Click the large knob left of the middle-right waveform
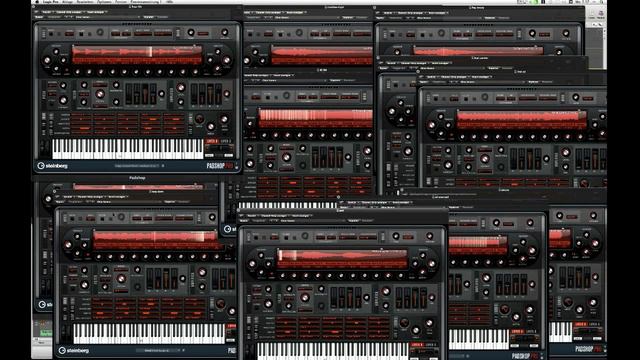This screenshot has width=640, height=360. (431, 125)
